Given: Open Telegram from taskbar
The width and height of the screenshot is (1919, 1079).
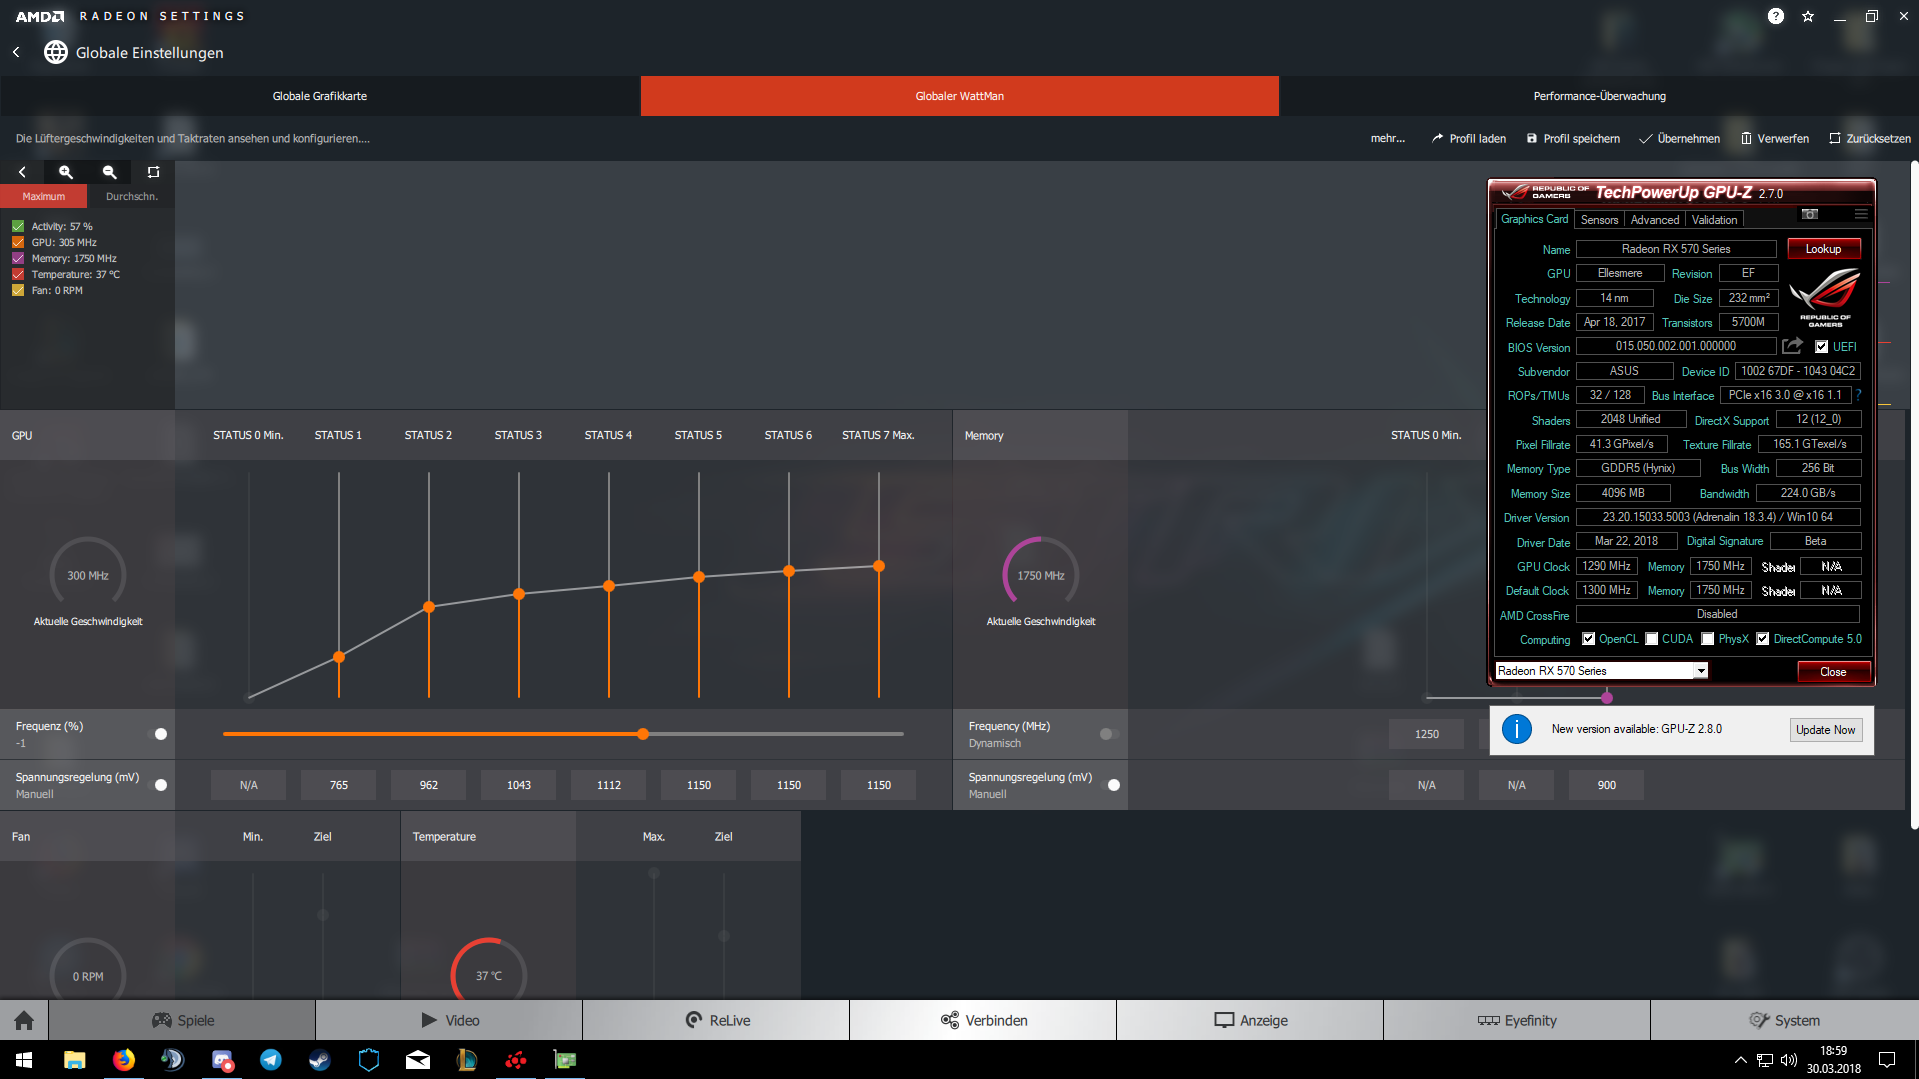Looking at the screenshot, I should (271, 1060).
